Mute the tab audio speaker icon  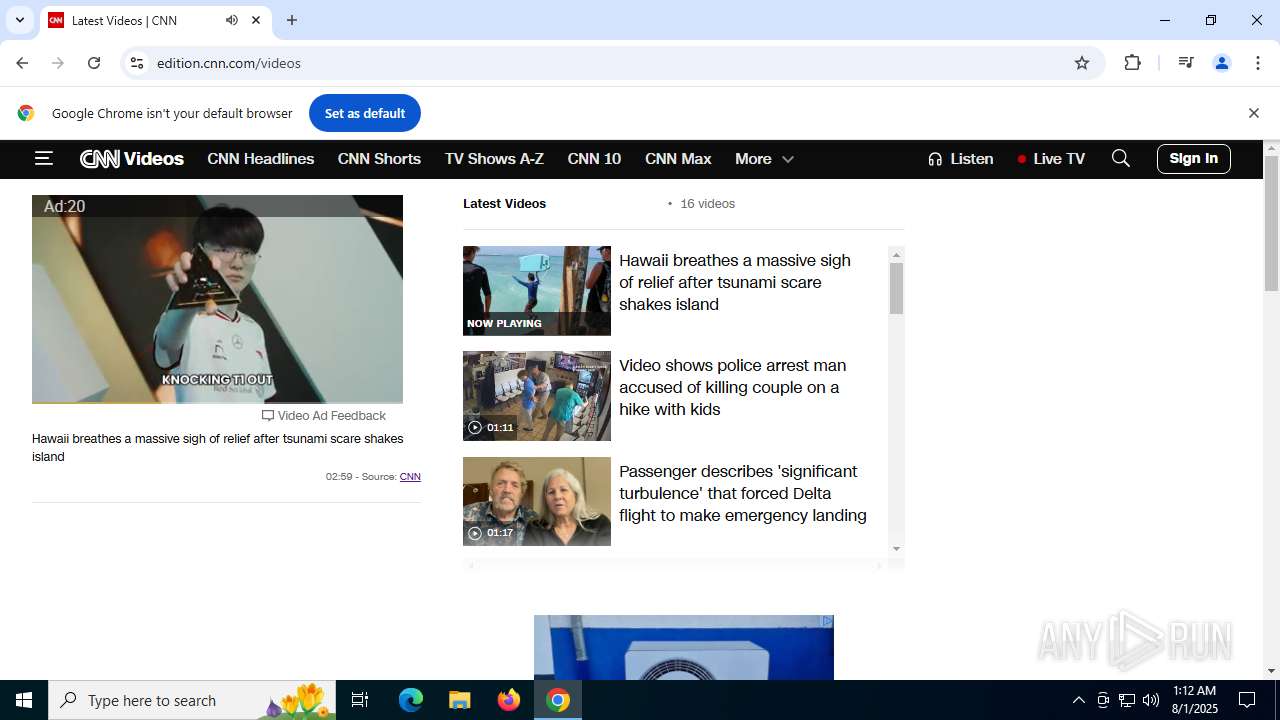[232, 20]
